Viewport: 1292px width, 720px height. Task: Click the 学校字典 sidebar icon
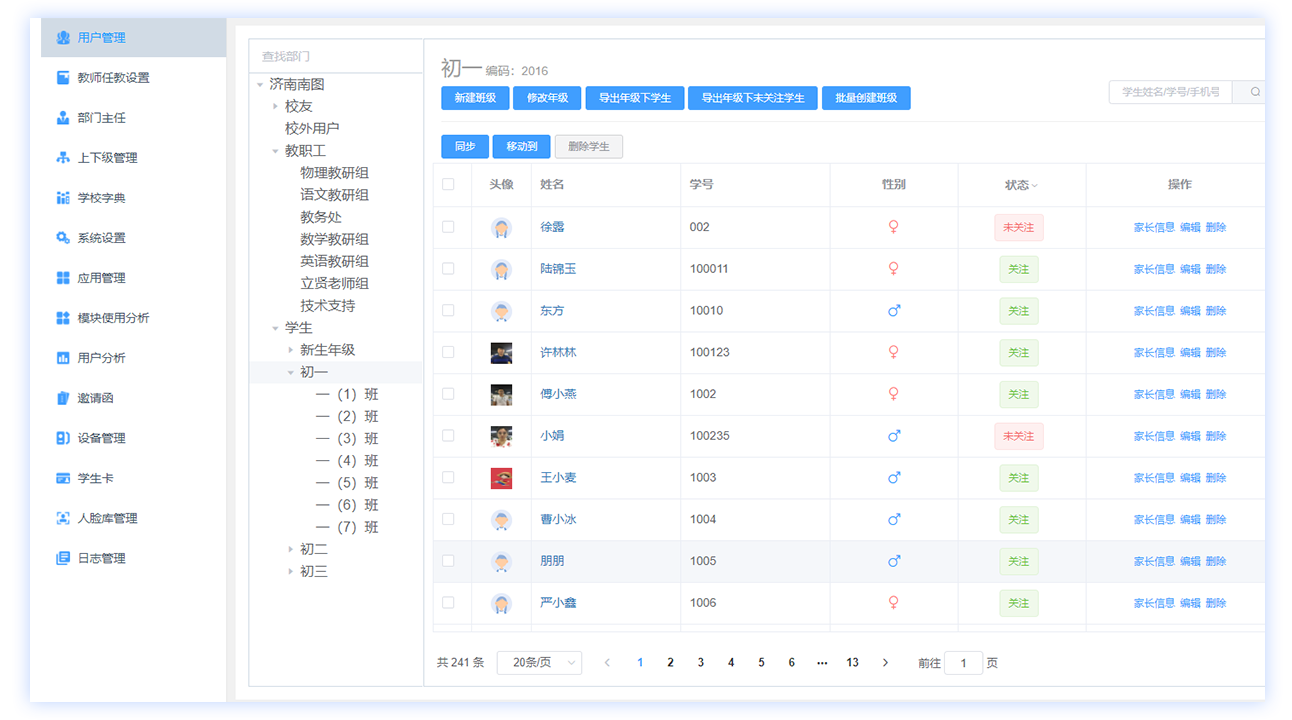(63, 198)
